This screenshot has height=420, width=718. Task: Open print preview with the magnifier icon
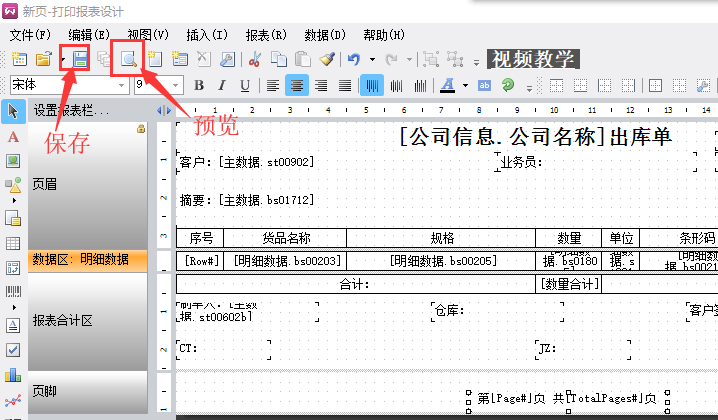click(128, 60)
